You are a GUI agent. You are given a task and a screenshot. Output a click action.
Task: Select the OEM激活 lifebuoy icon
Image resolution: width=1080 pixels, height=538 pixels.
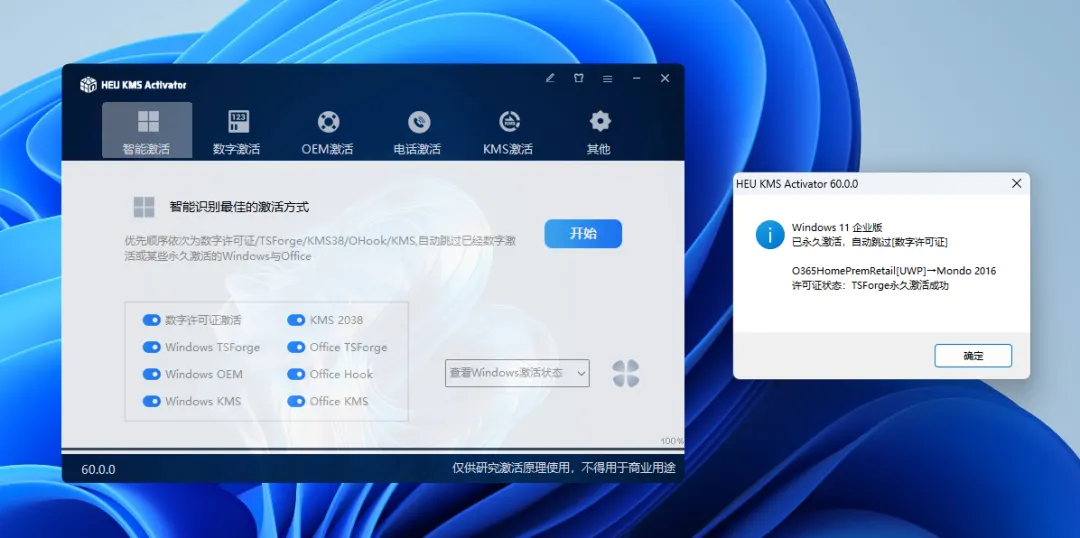pyautogui.click(x=328, y=122)
